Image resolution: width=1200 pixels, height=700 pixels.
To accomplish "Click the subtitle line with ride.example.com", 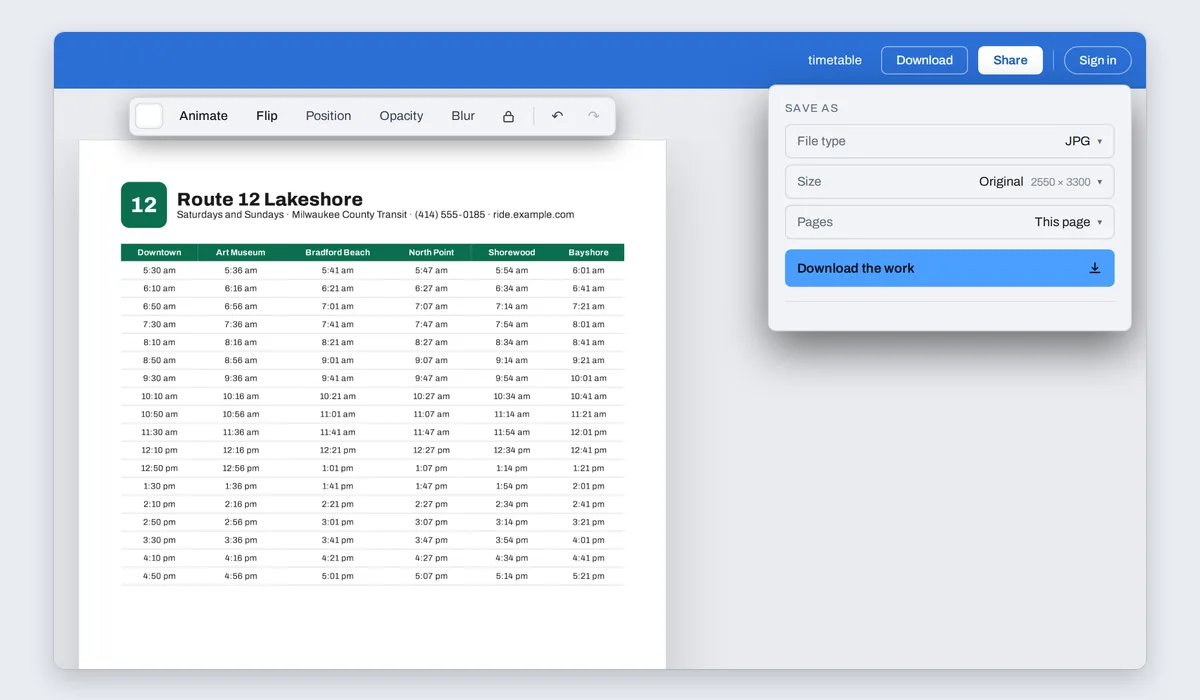I will point(376,215).
